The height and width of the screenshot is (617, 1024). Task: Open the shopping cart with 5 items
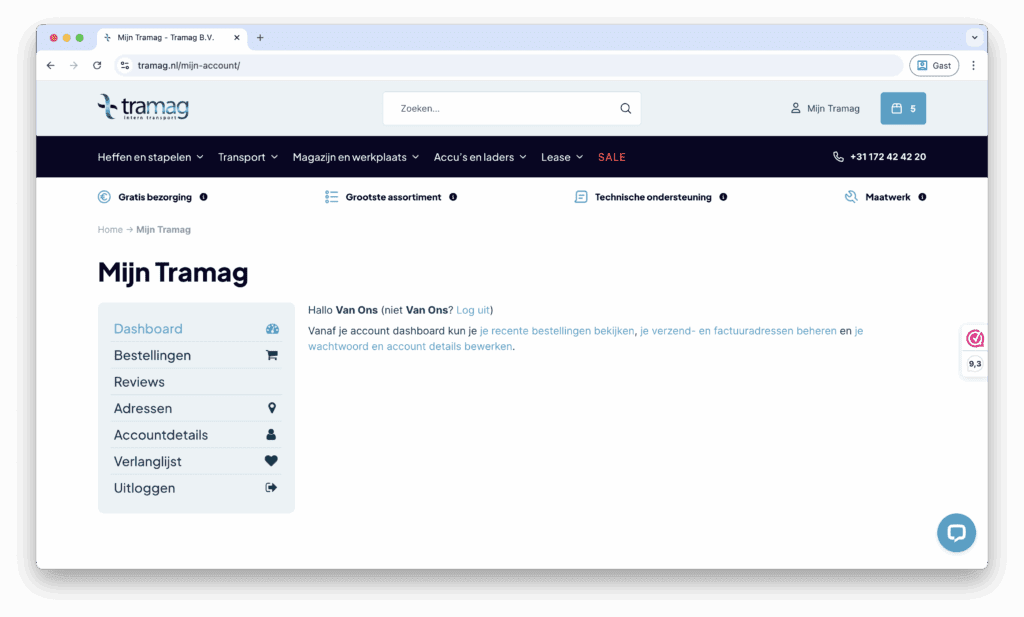[902, 108]
